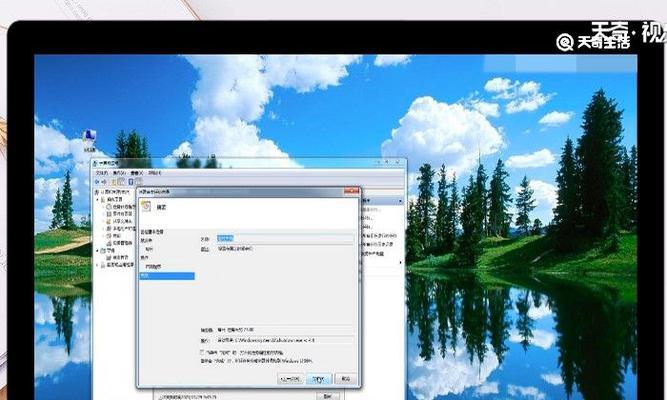Click the 取消 Cancel button in the wizard

[x=345, y=378]
